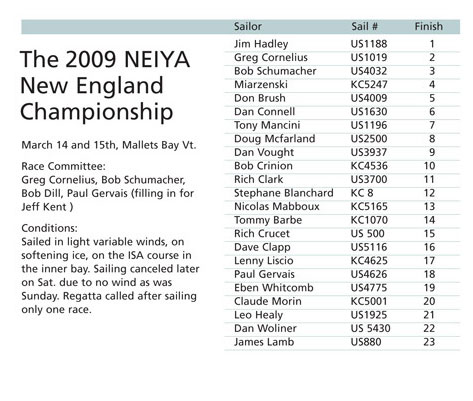Click the Sailor column header
The width and height of the screenshot is (473, 401).
pos(248,26)
